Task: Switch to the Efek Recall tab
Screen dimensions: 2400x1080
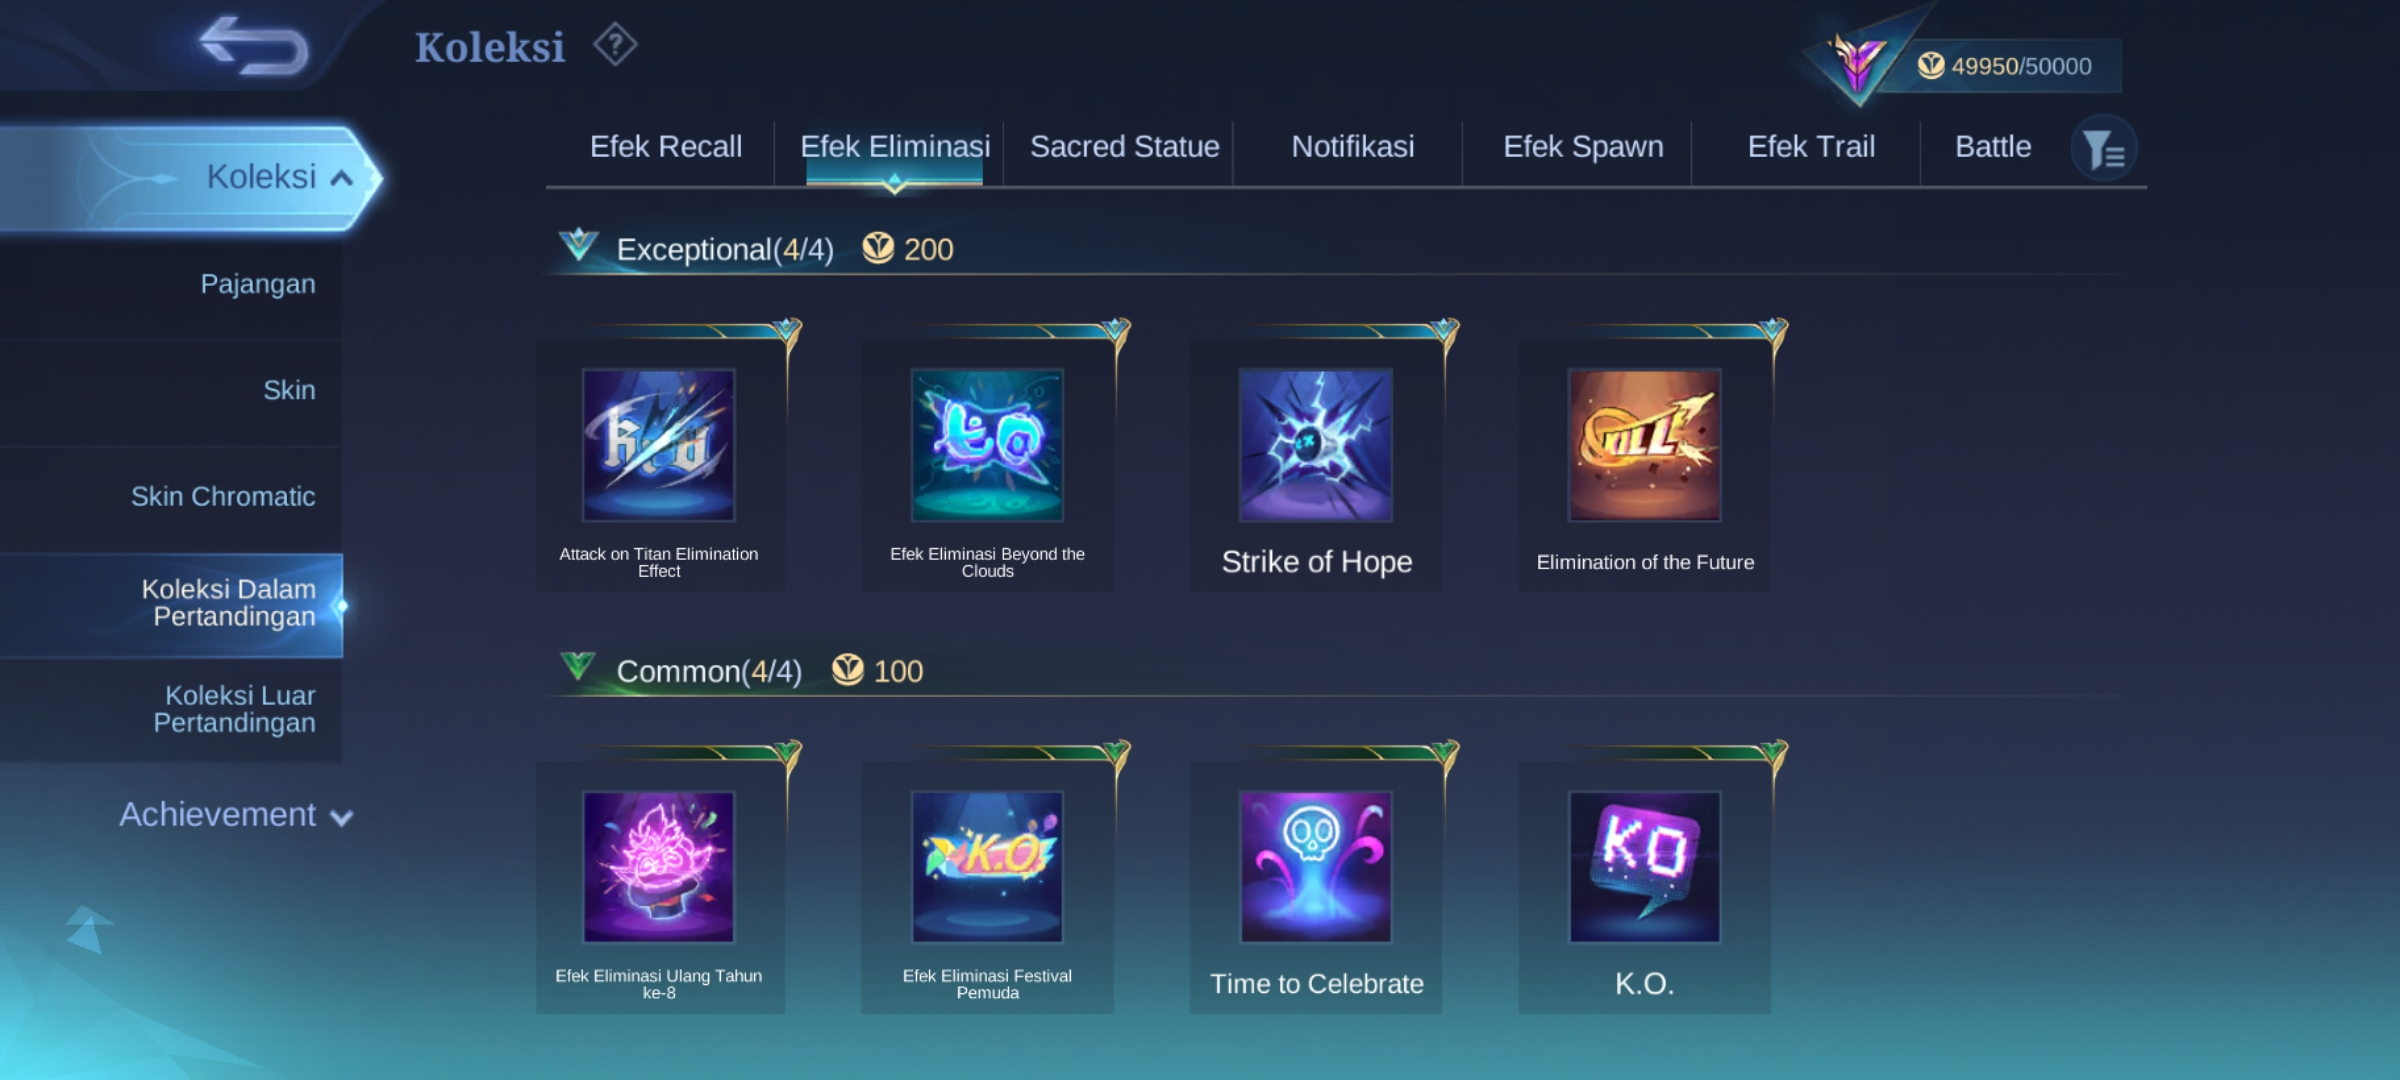Action: coord(666,147)
